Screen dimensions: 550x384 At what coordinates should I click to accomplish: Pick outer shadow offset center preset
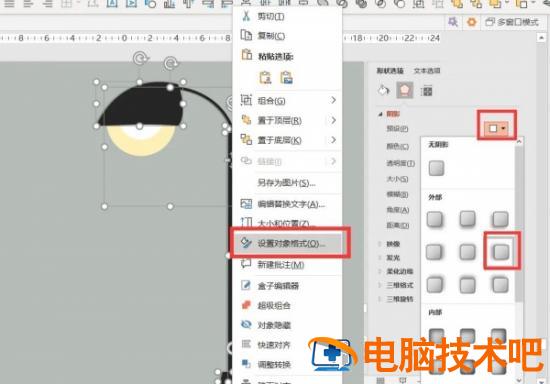(x=468, y=252)
